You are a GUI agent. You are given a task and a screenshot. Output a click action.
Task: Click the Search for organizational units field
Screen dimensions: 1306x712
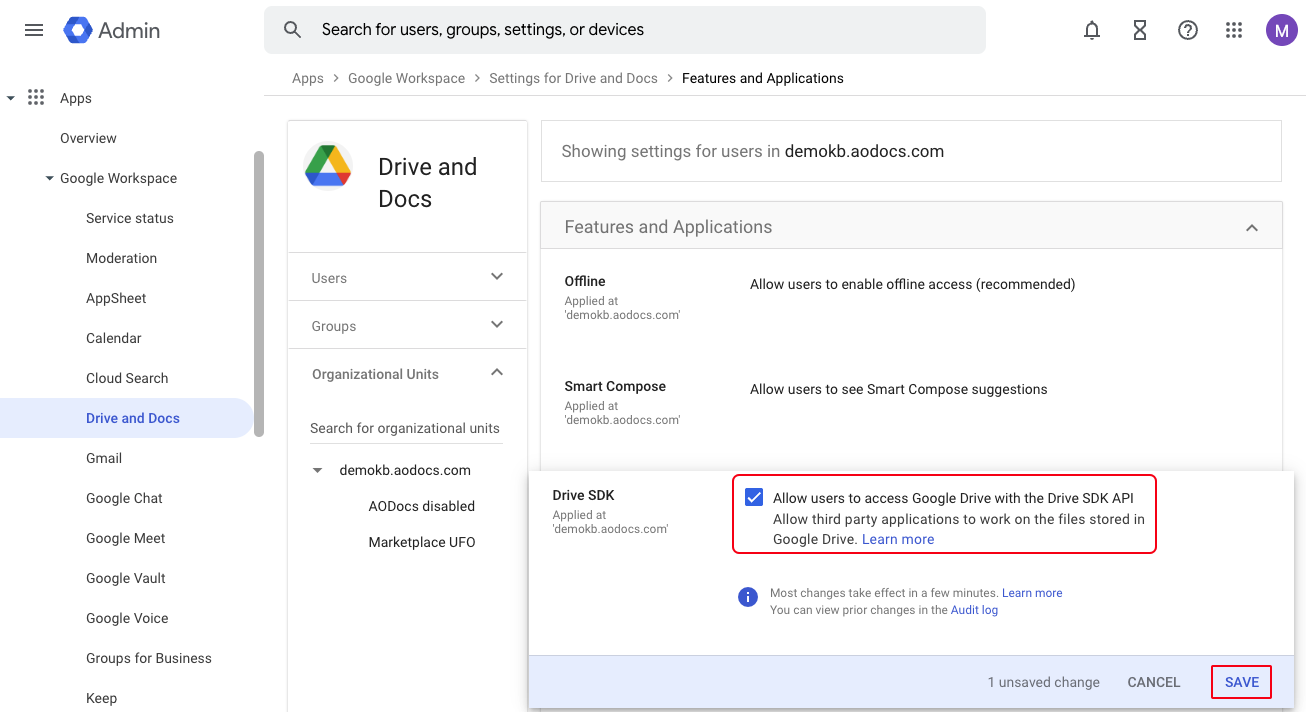(x=405, y=428)
